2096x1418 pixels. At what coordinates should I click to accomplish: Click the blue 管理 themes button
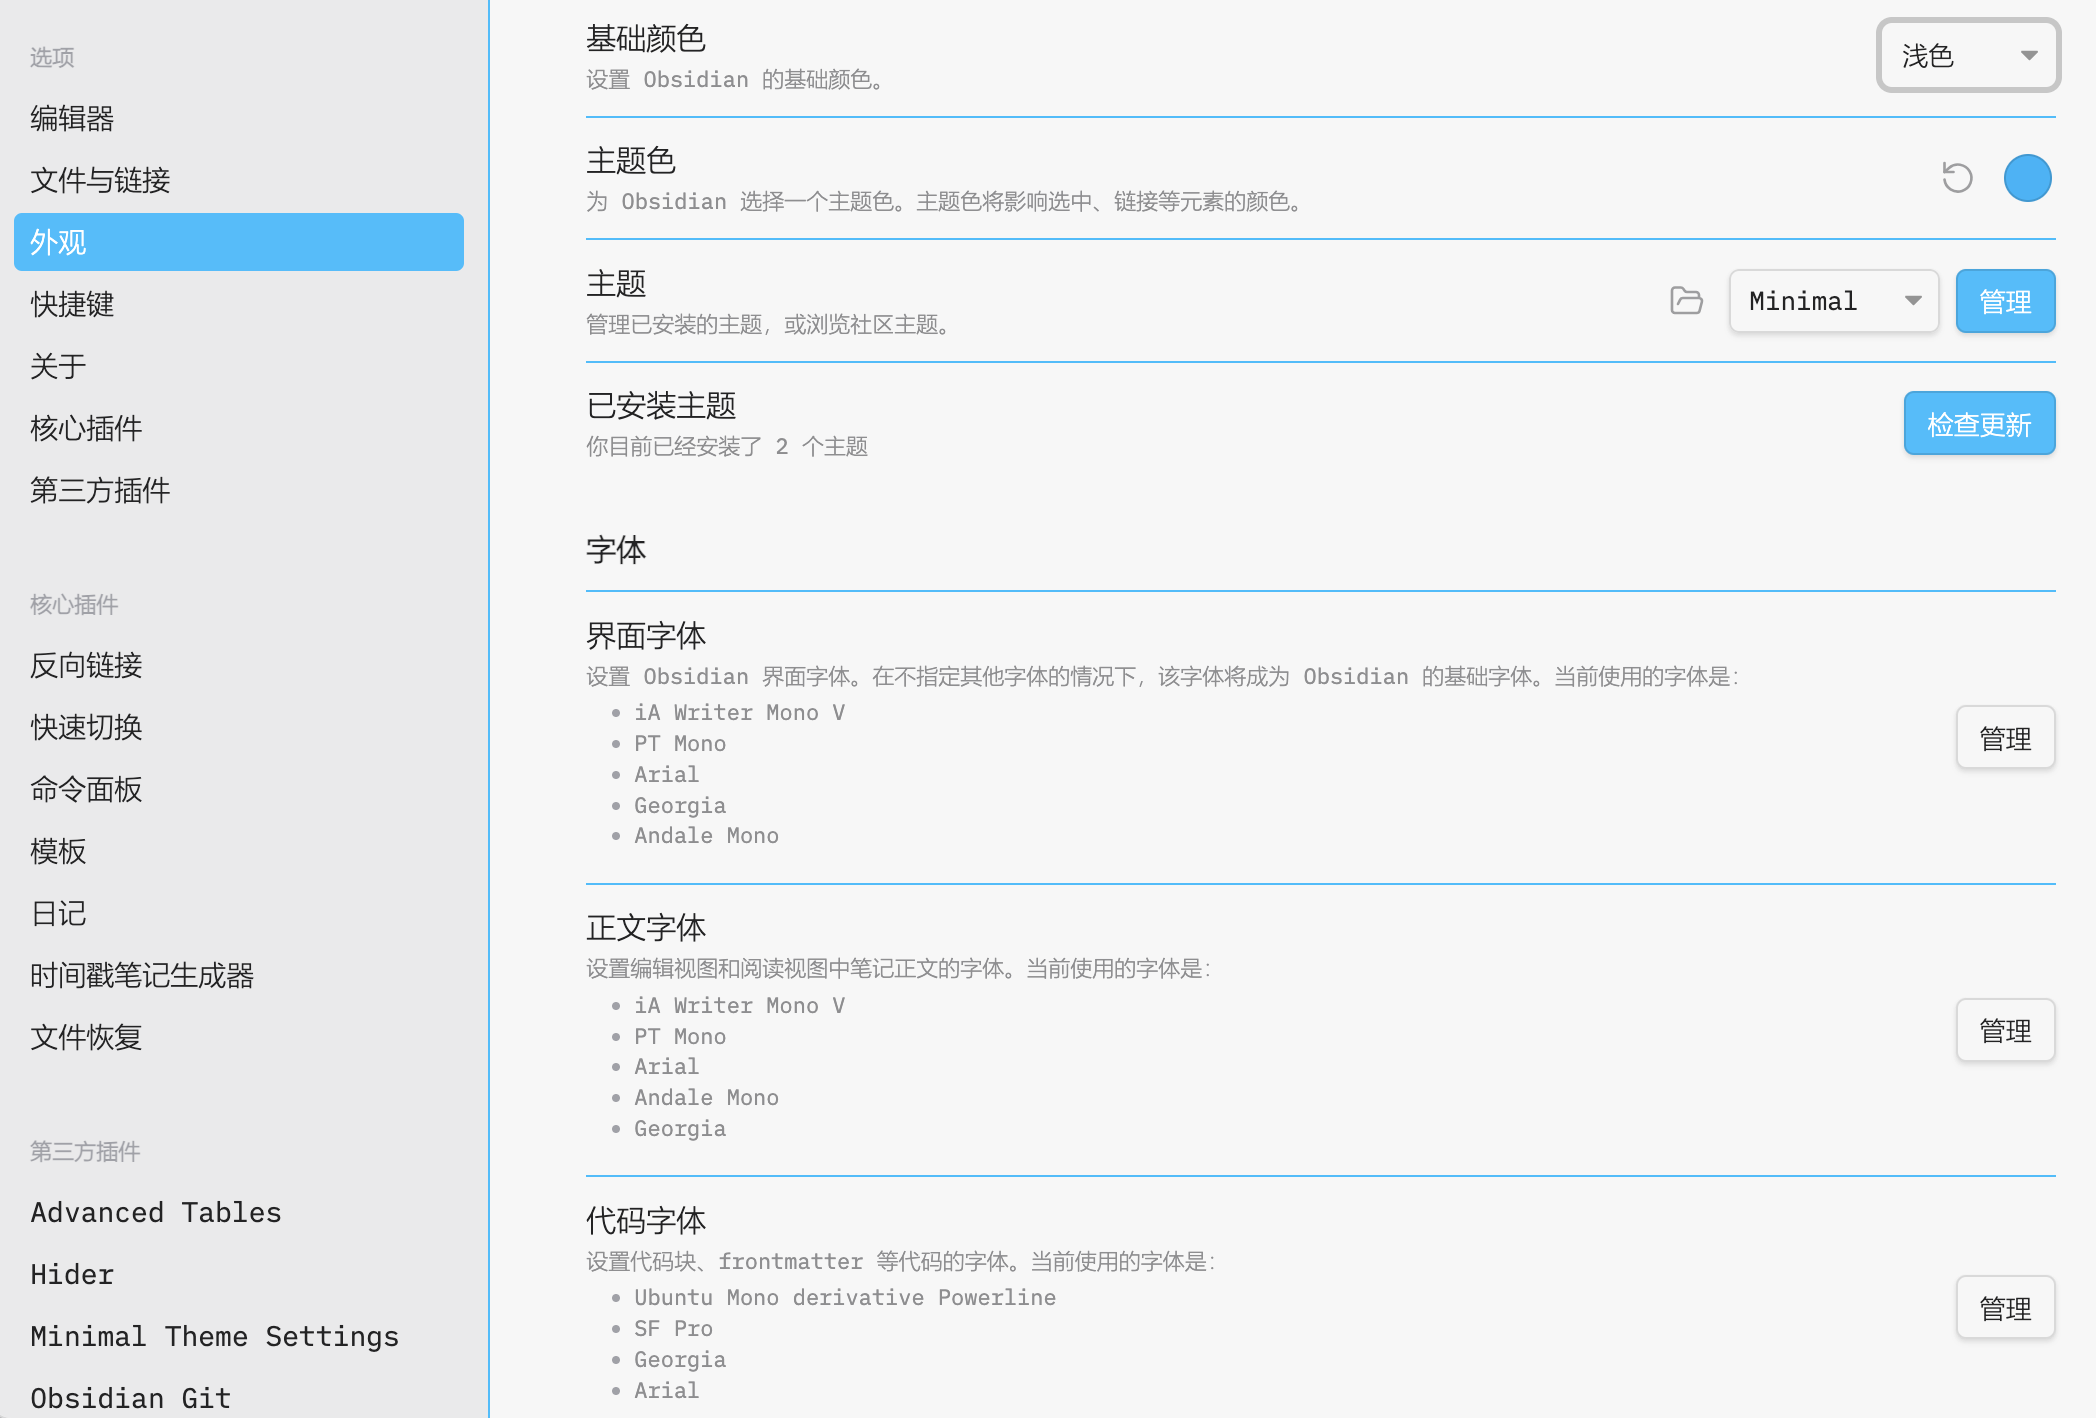pyautogui.click(x=2005, y=301)
